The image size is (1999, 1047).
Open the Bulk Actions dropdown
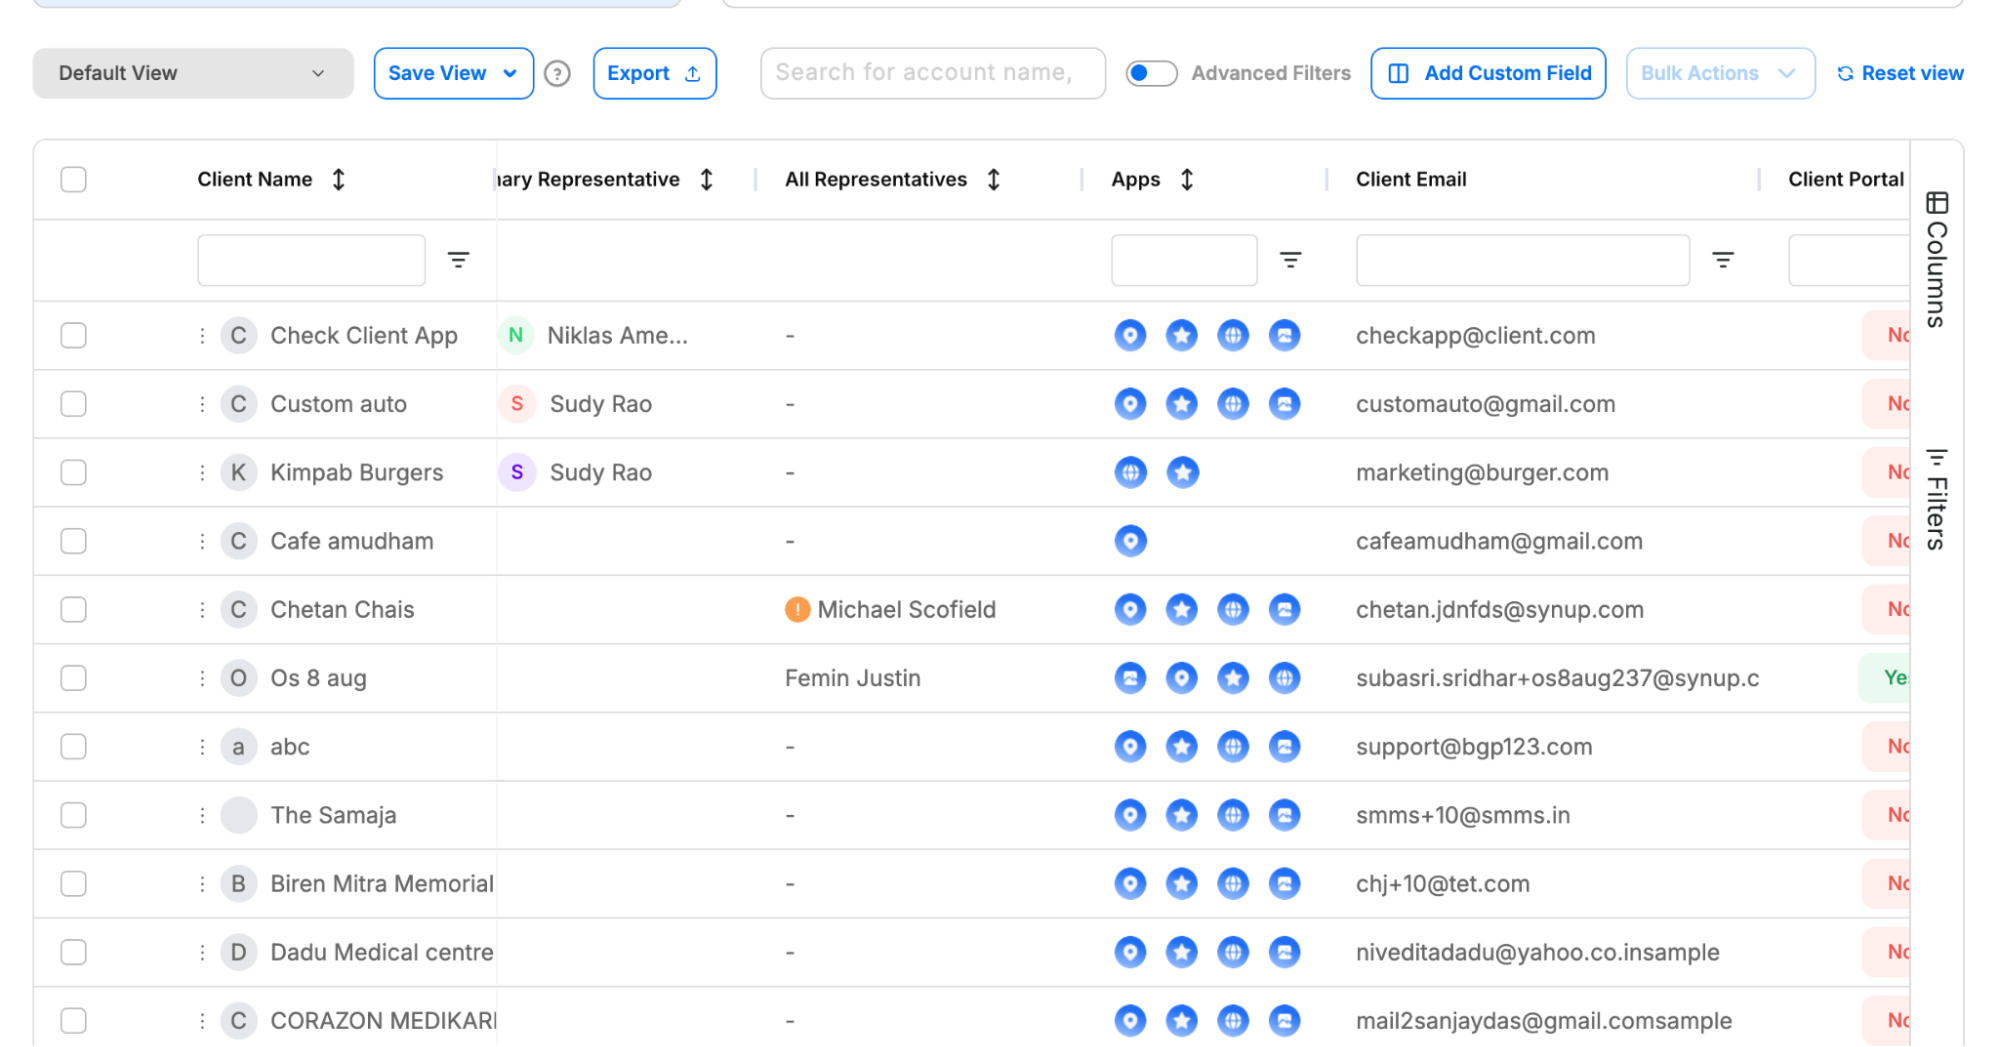coord(1720,73)
